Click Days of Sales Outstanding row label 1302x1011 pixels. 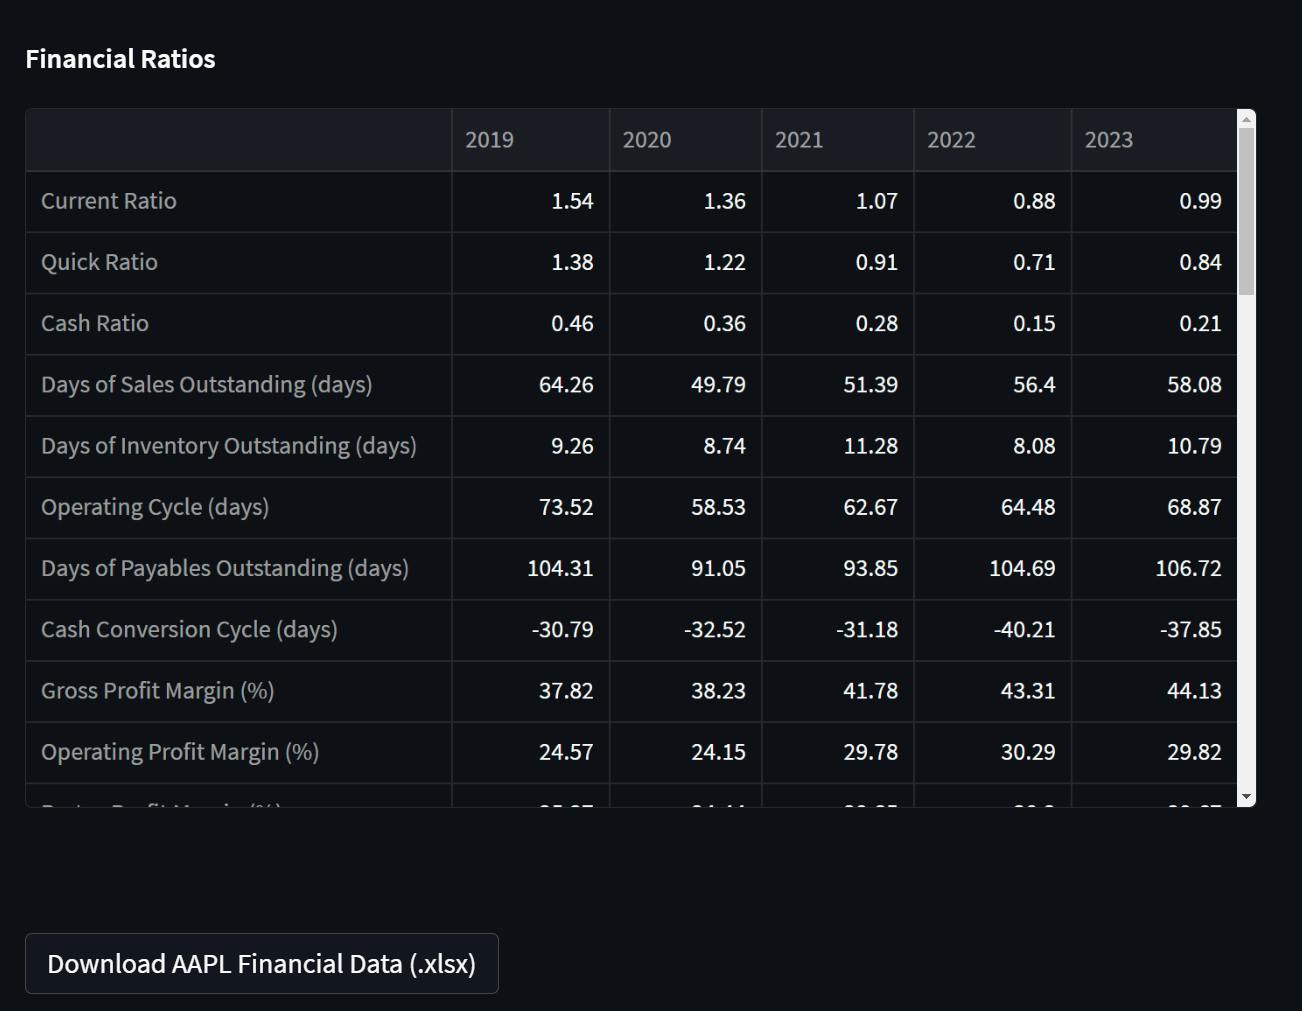coord(207,385)
